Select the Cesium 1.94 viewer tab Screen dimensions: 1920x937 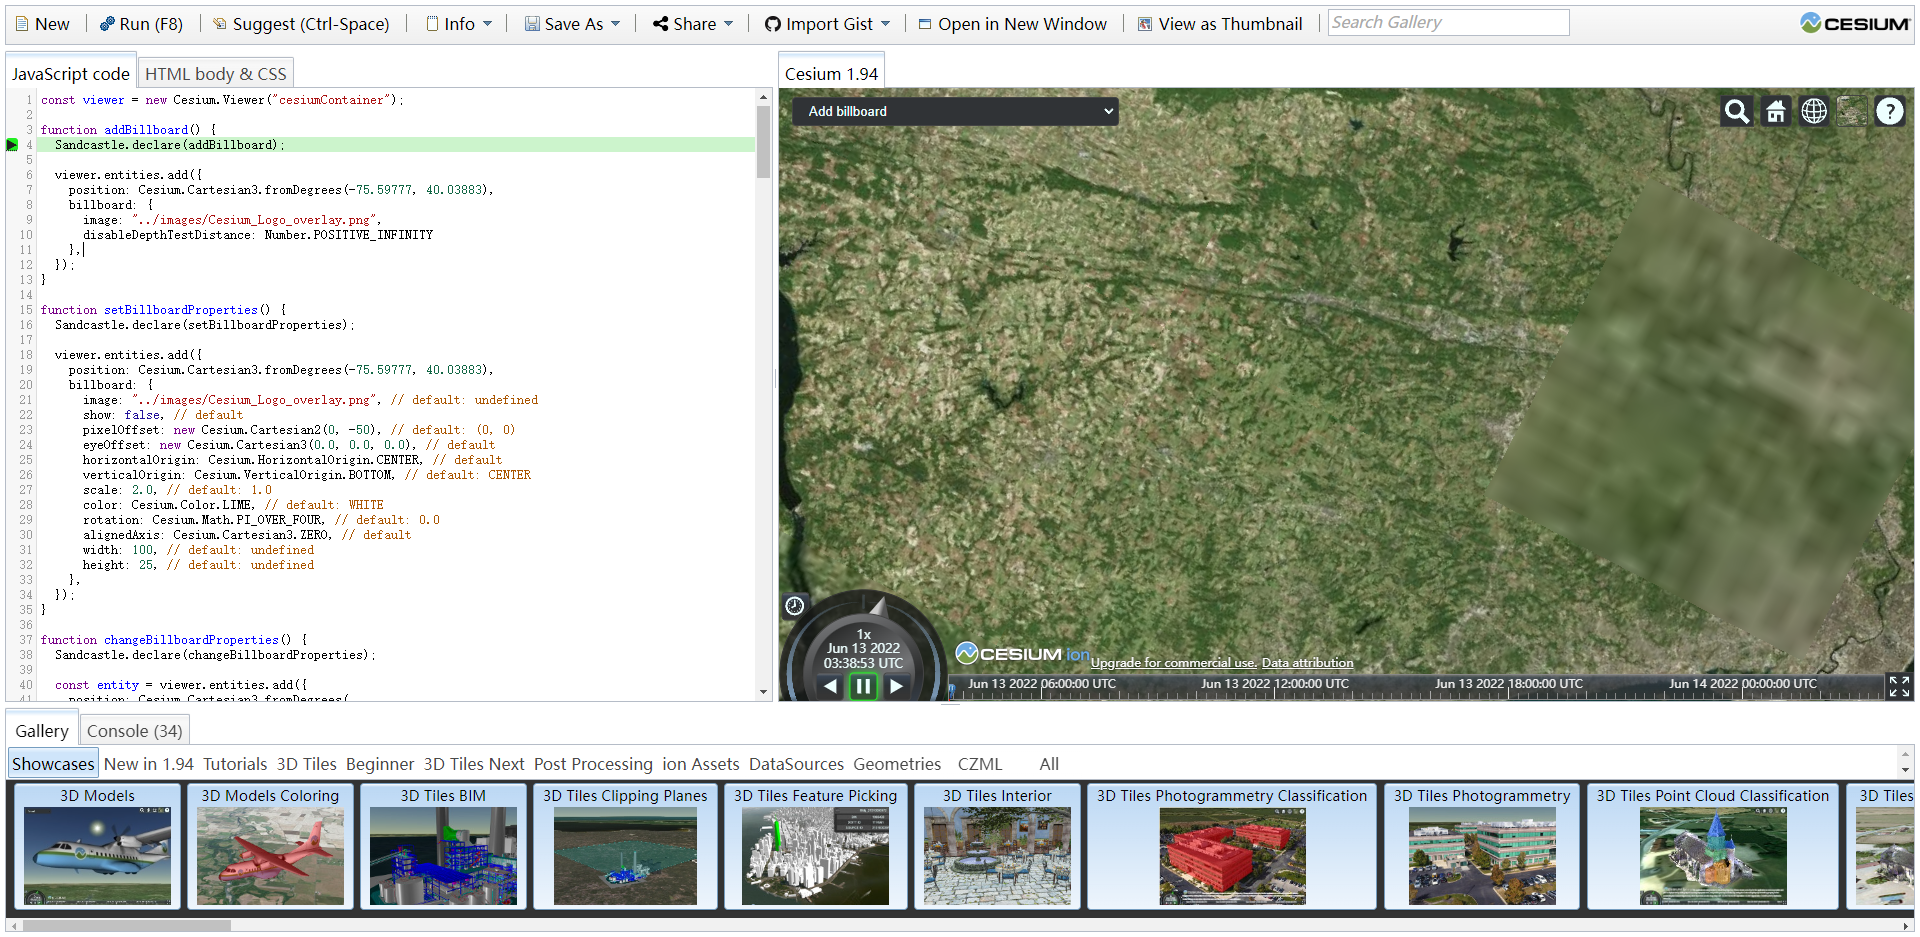(x=831, y=74)
